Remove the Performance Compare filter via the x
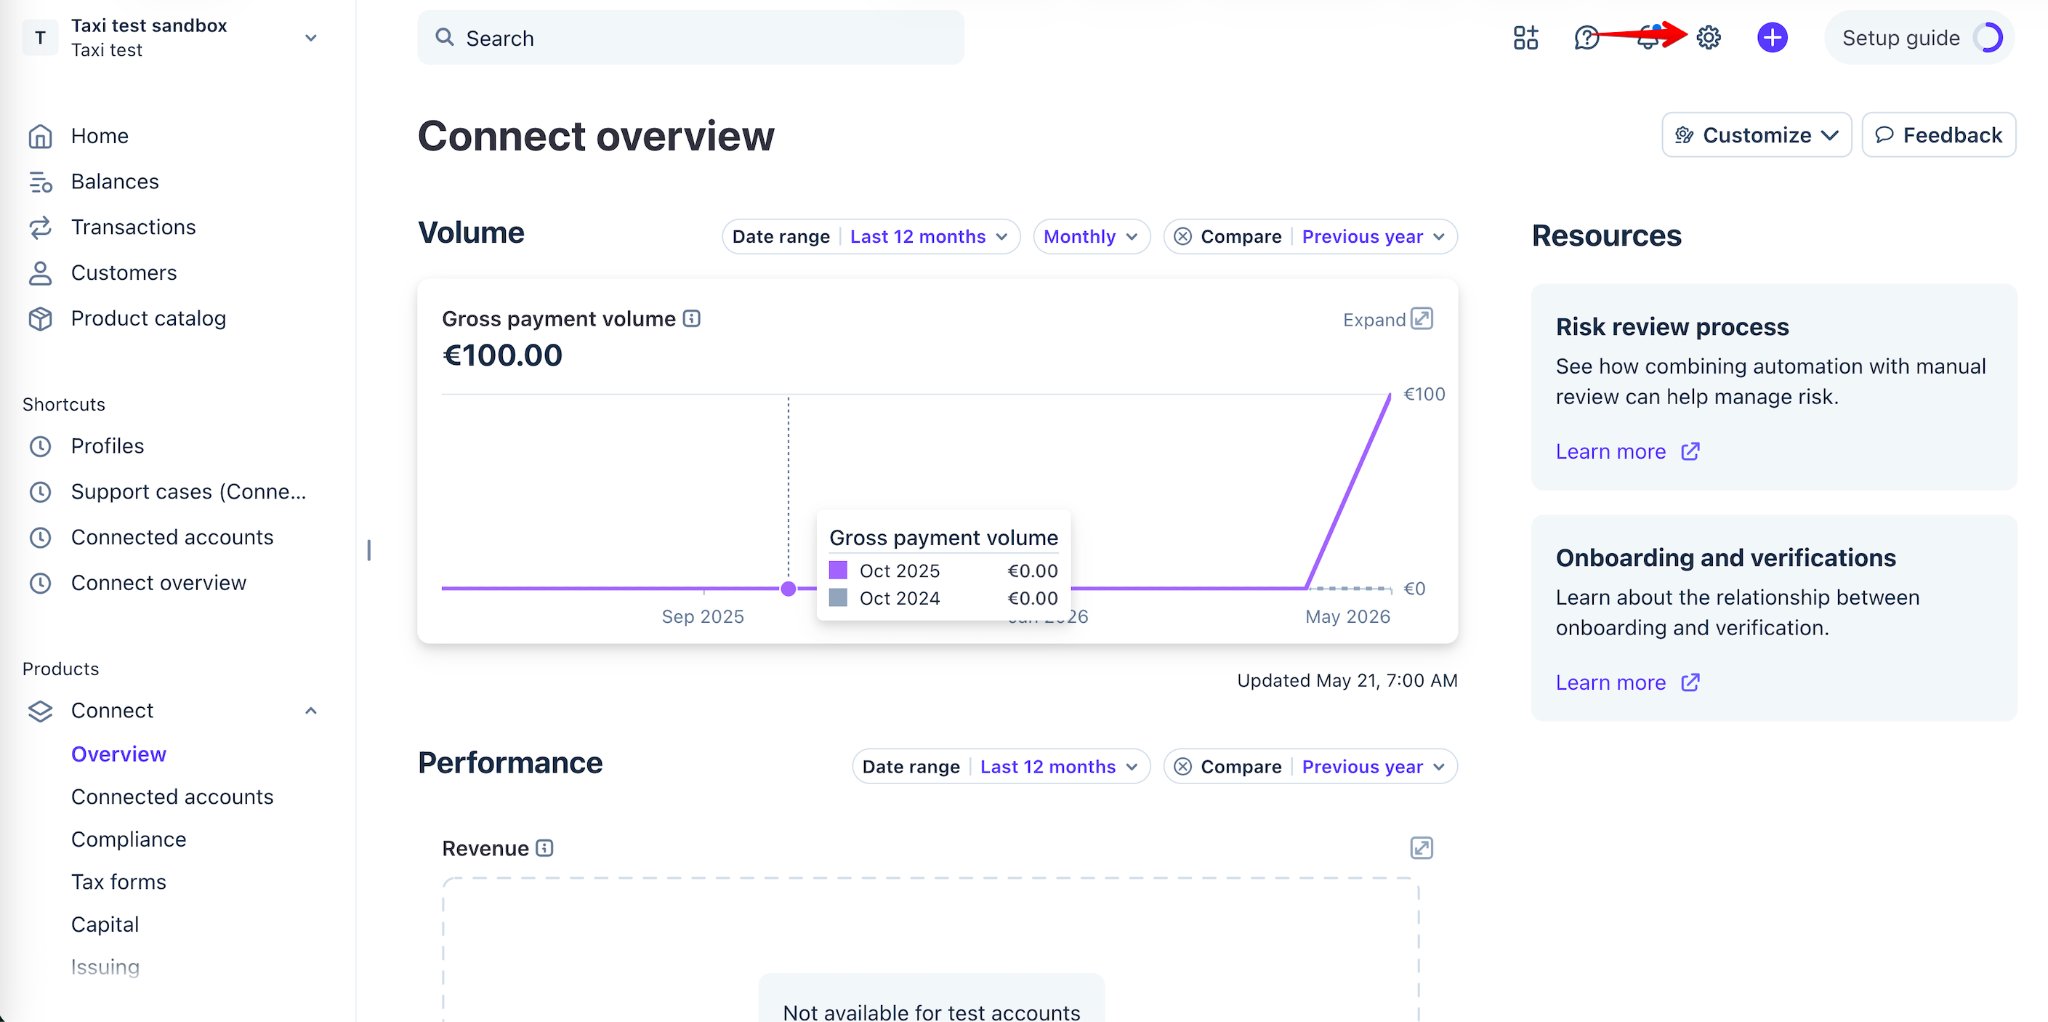Image resolution: width=2048 pixels, height=1022 pixels. 1183,767
